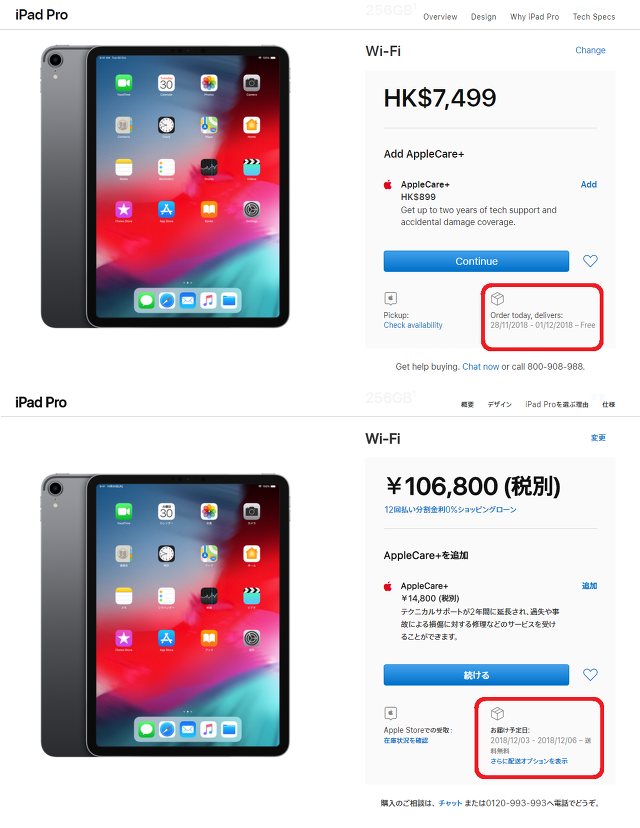
Task: Click the blue 続ける button
Action: pos(476,675)
